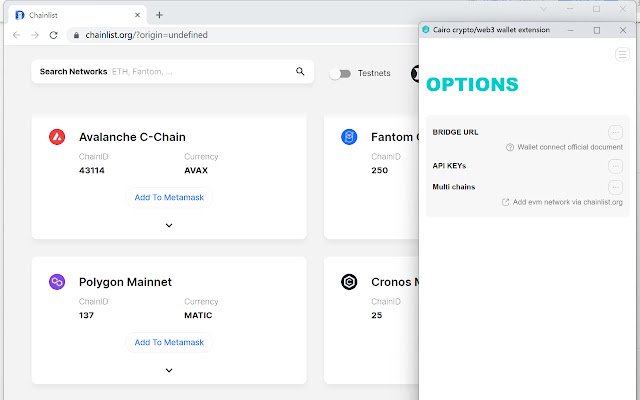640x400 pixels.
Task: Click ChainID value 137
Action: pos(86,315)
